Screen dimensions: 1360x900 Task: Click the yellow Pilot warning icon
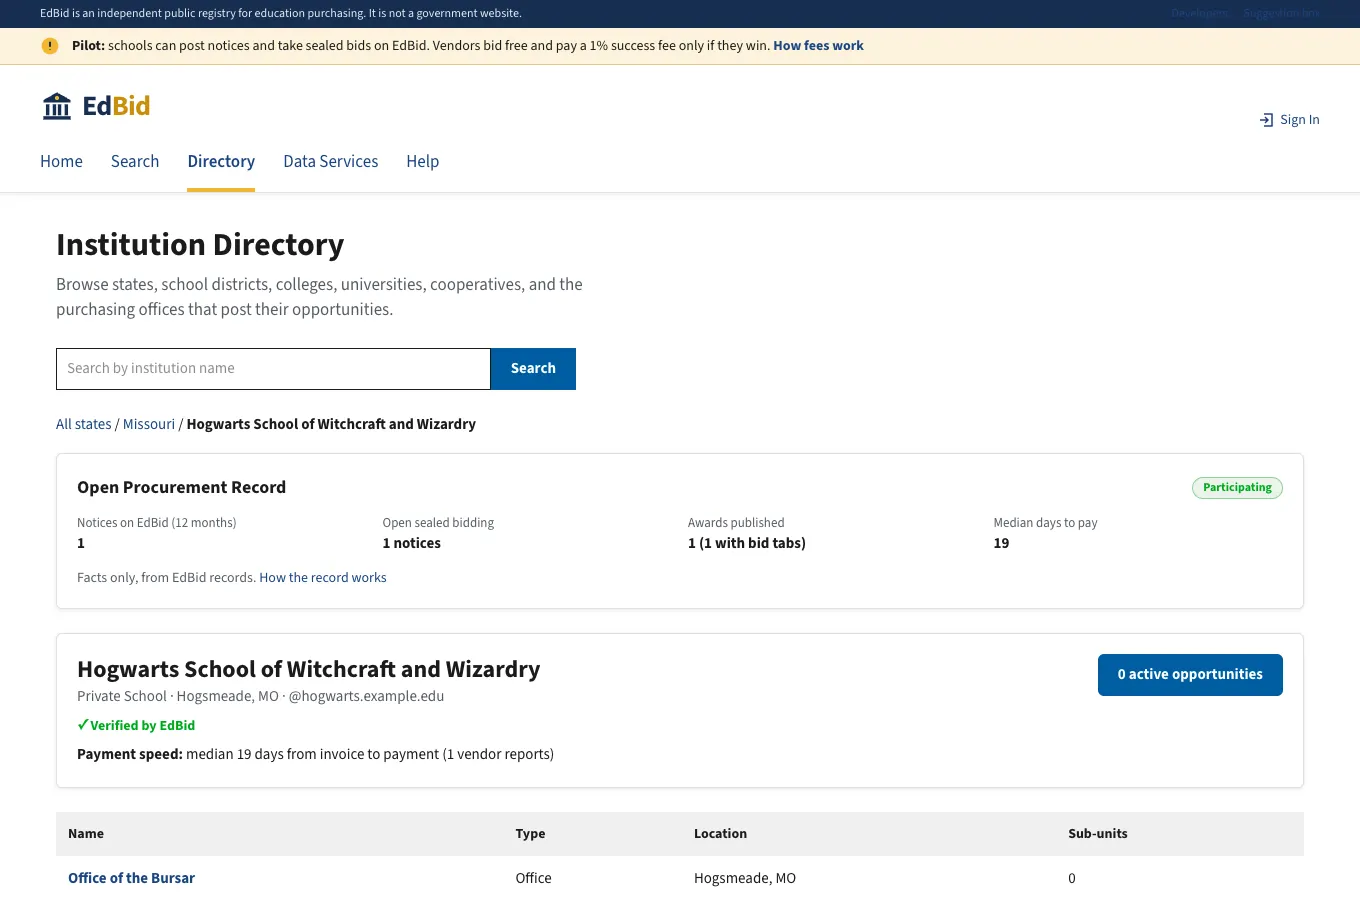tap(50, 46)
